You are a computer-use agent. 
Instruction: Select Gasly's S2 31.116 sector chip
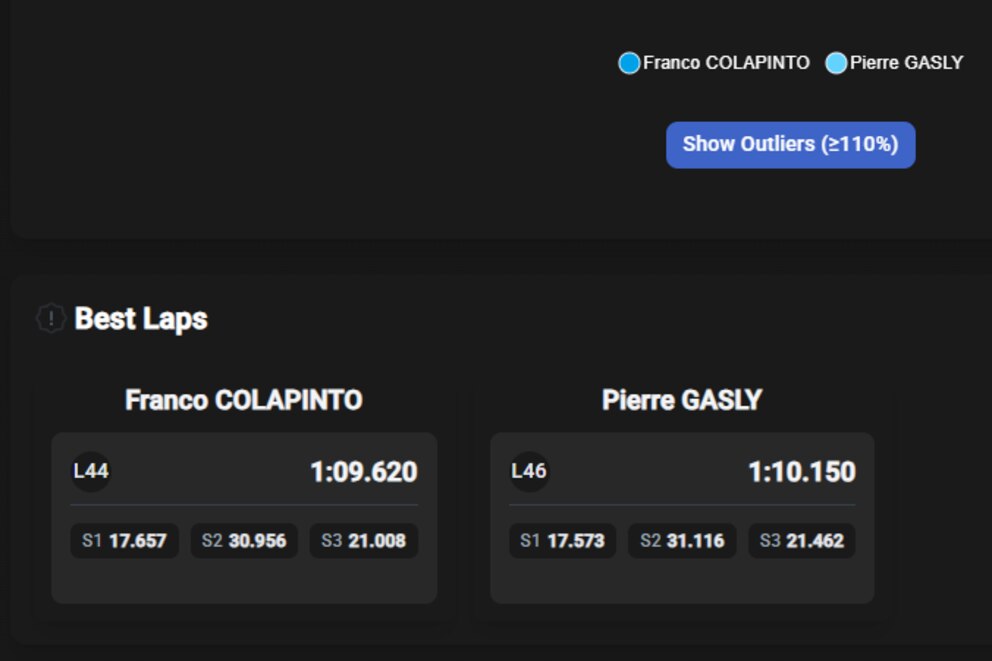[x=682, y=541]
